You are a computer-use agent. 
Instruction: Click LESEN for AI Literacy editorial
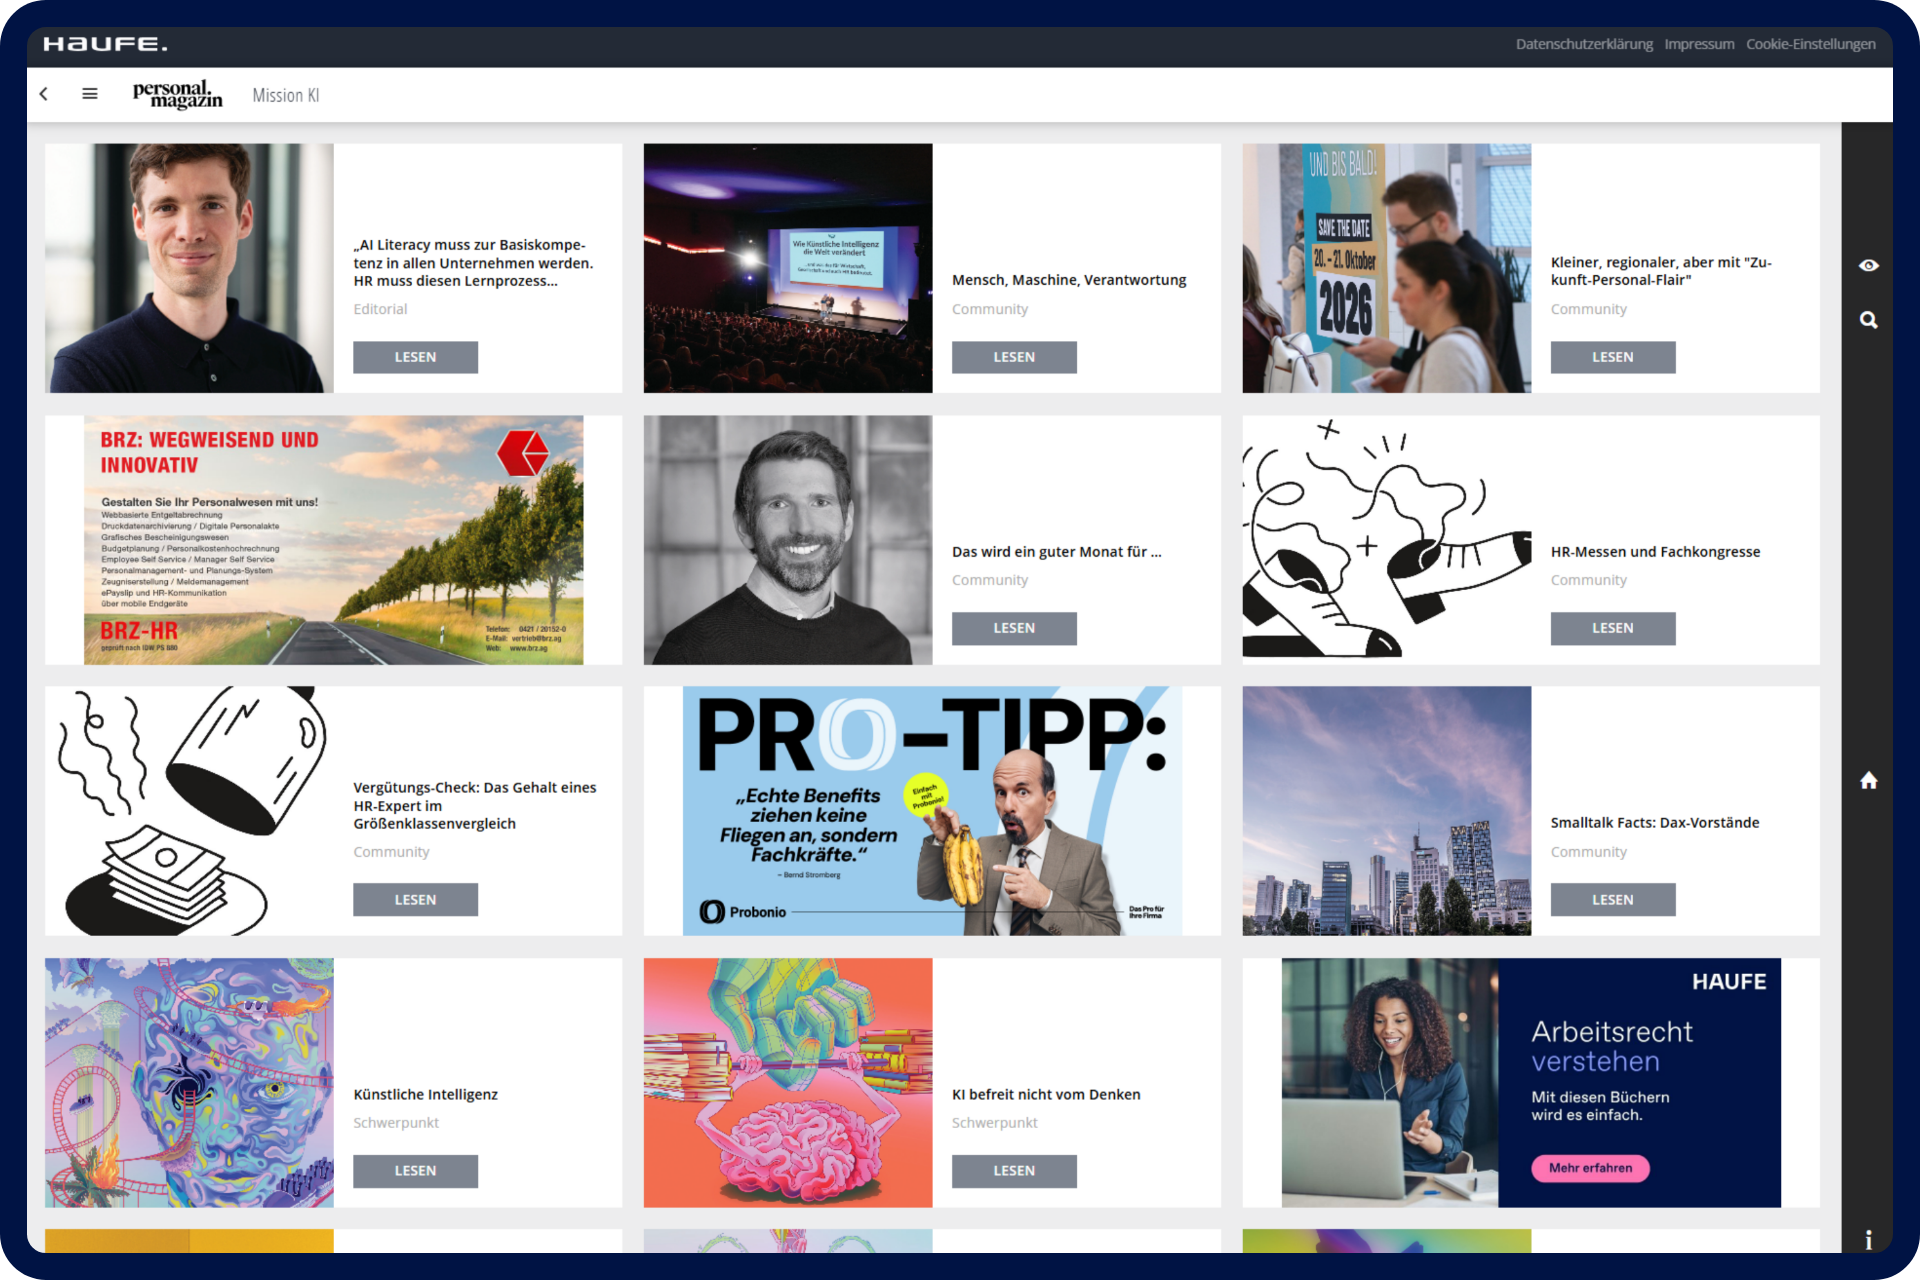point(415,357)
